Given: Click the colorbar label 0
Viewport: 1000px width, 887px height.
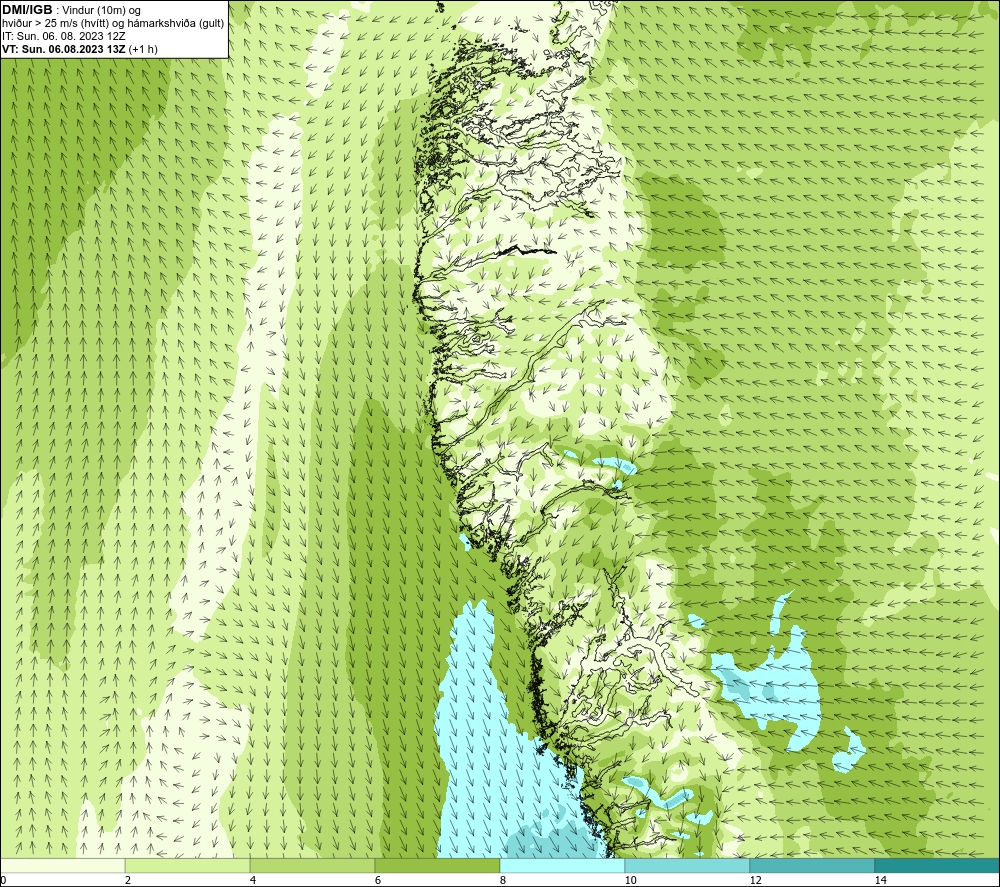Looking at the screenshot, I should tap(3, 880).
